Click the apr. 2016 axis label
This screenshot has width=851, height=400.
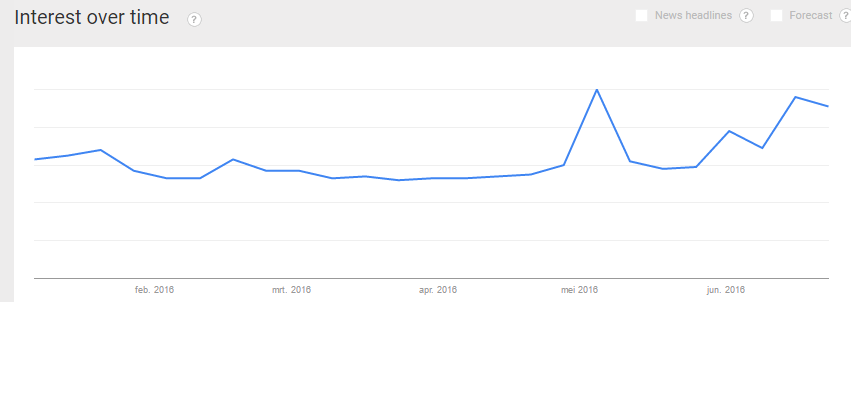point(437,290)
